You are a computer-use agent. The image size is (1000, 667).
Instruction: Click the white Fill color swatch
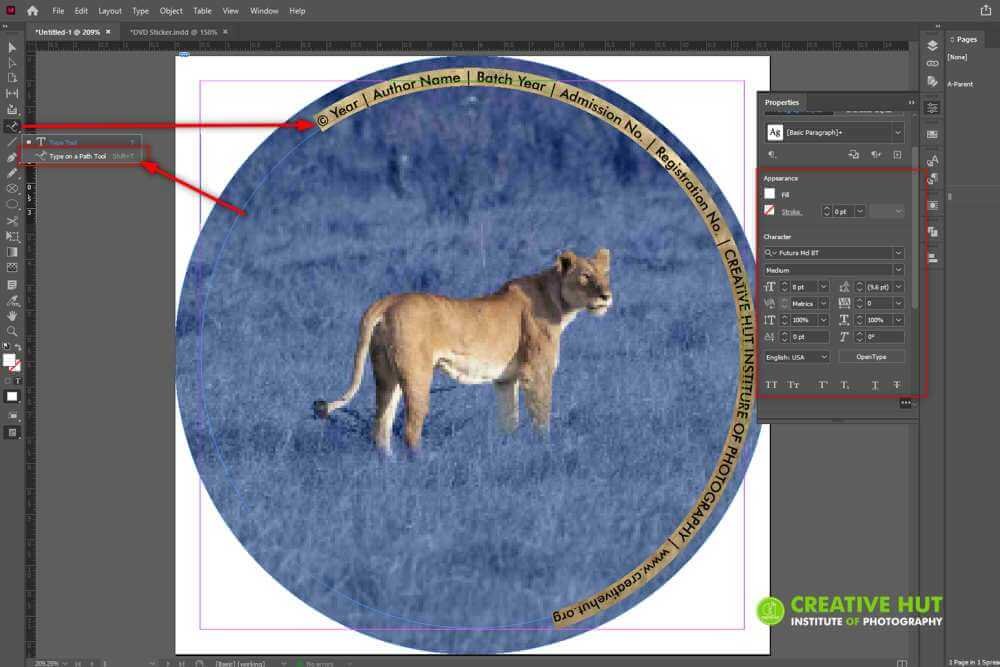click(770, 194)
